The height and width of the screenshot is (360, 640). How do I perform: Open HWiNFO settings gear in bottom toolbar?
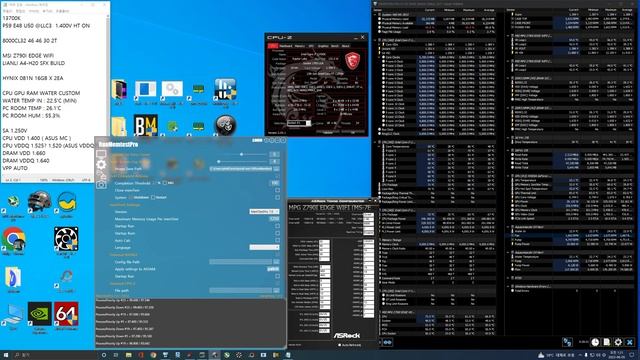(618, 342)
